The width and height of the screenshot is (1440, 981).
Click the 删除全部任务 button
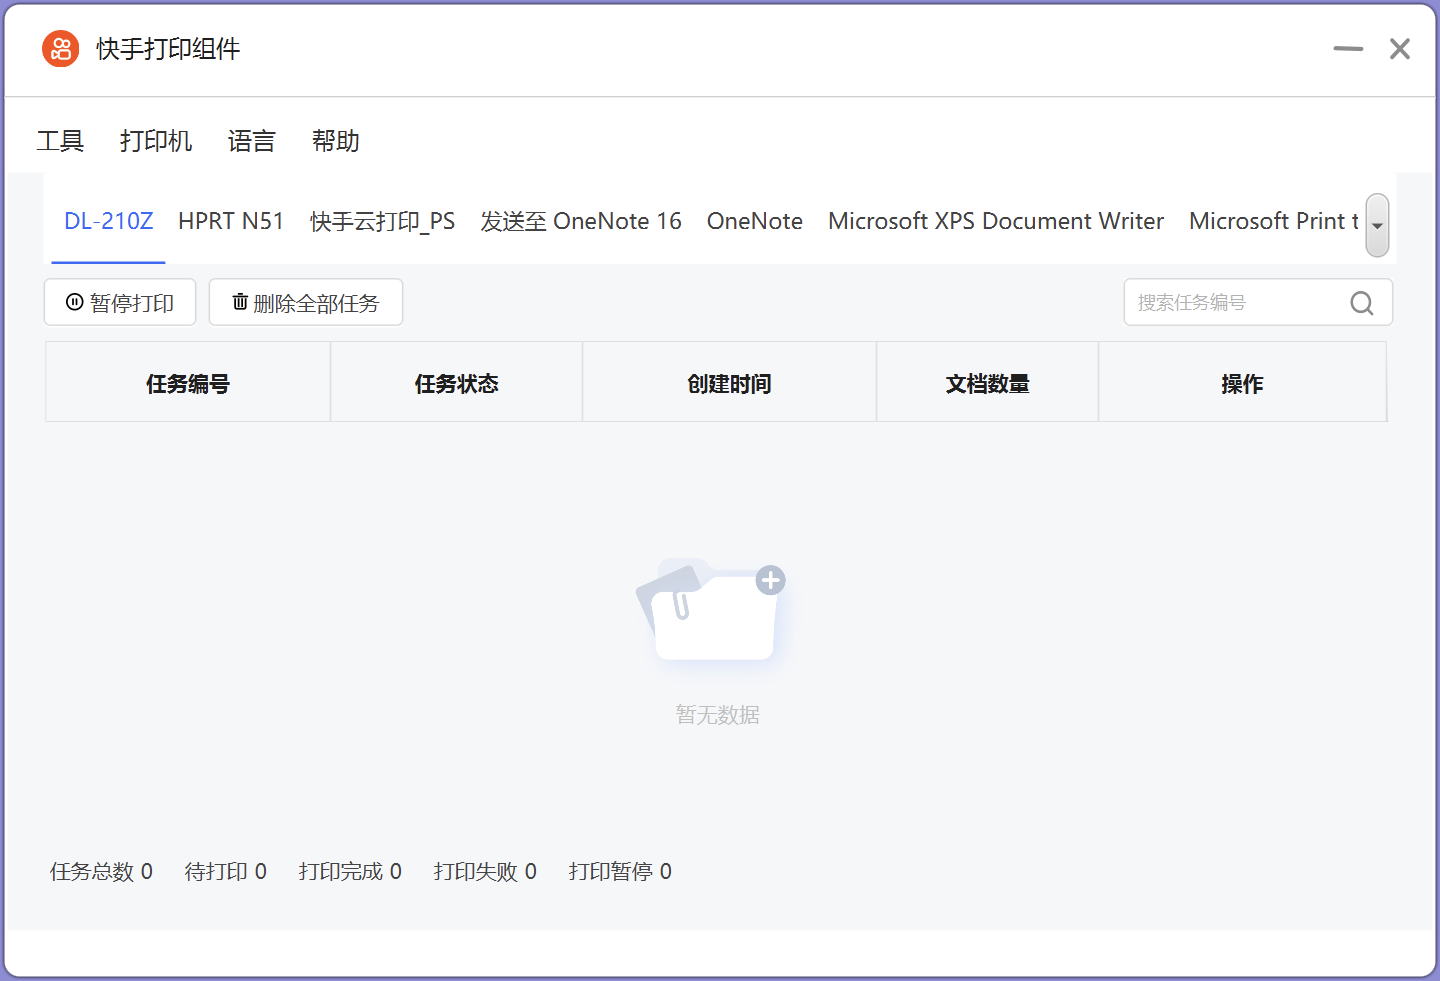click(306, 302)
